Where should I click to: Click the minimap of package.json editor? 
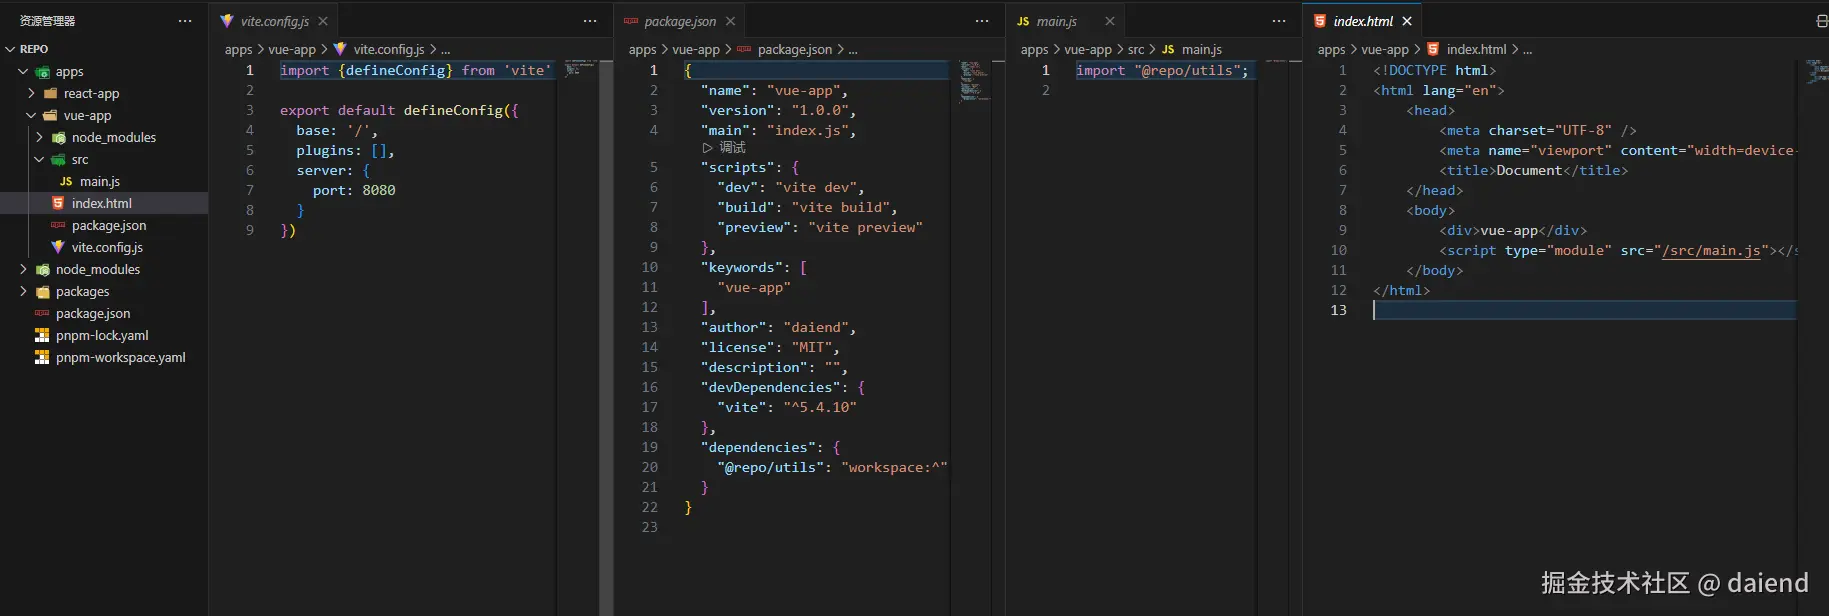point(975,81)
